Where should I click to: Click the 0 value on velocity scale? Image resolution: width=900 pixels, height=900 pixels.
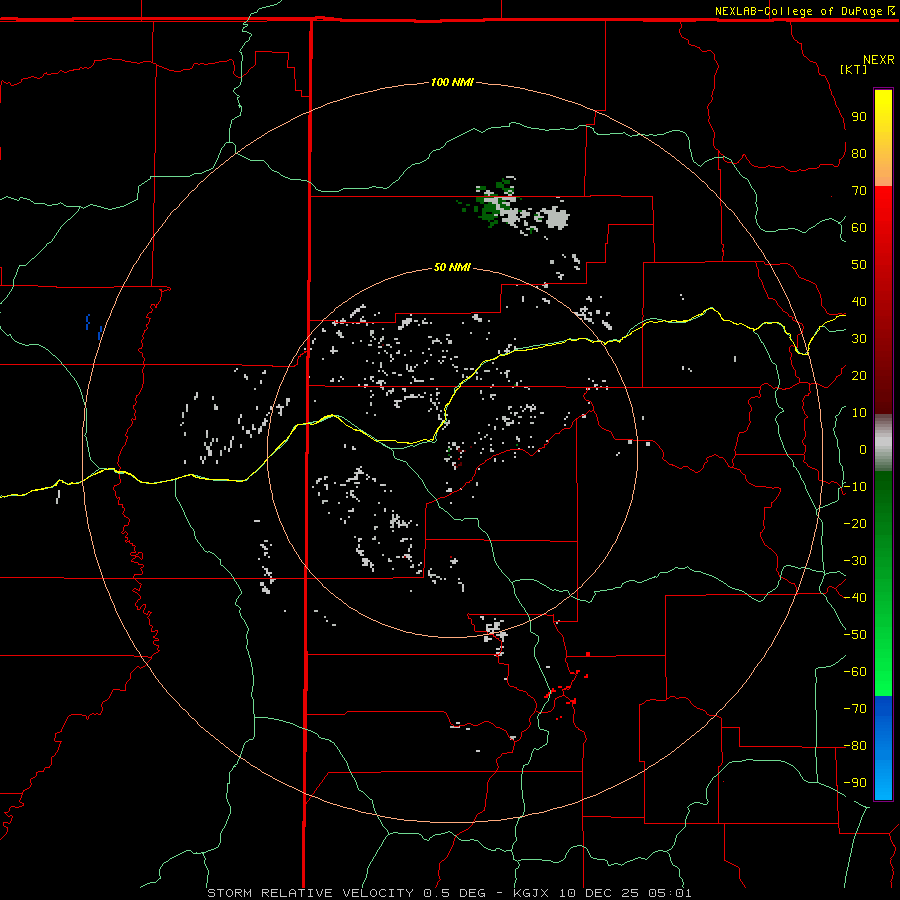(x=863, y=449)
